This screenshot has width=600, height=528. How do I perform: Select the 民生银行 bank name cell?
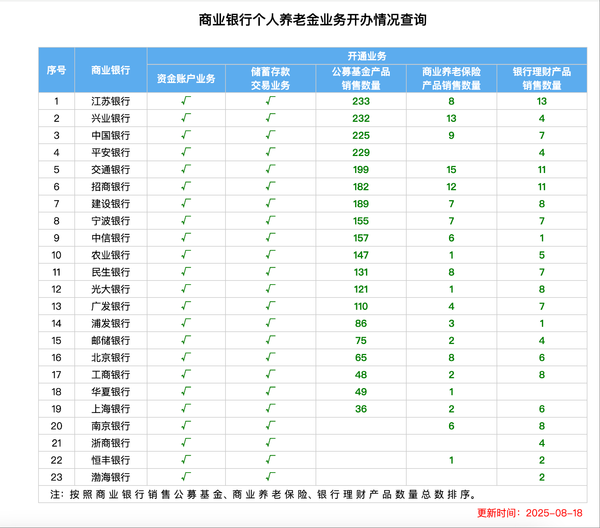(x=111, y=272)
